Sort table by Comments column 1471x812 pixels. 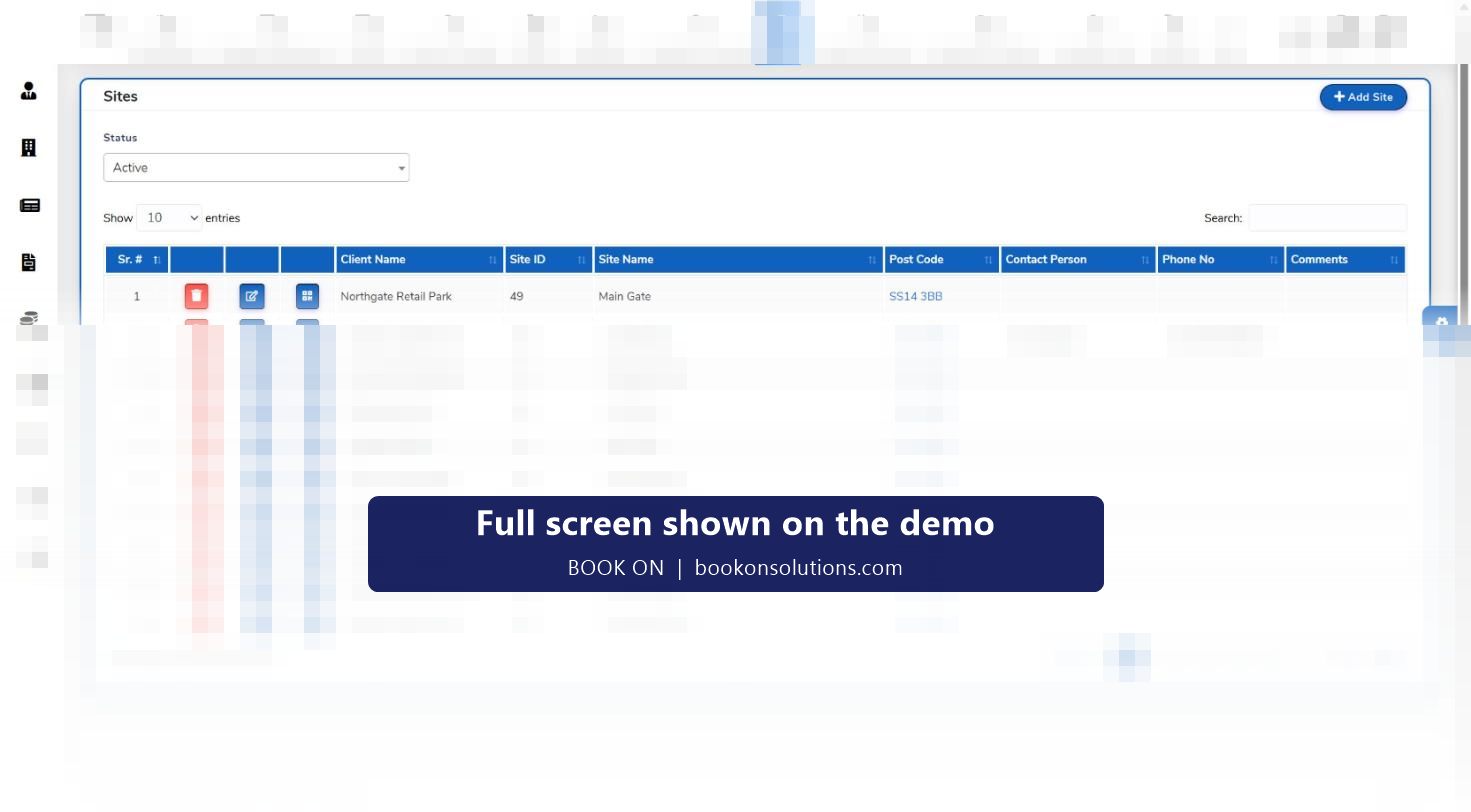click(1345, 260)
